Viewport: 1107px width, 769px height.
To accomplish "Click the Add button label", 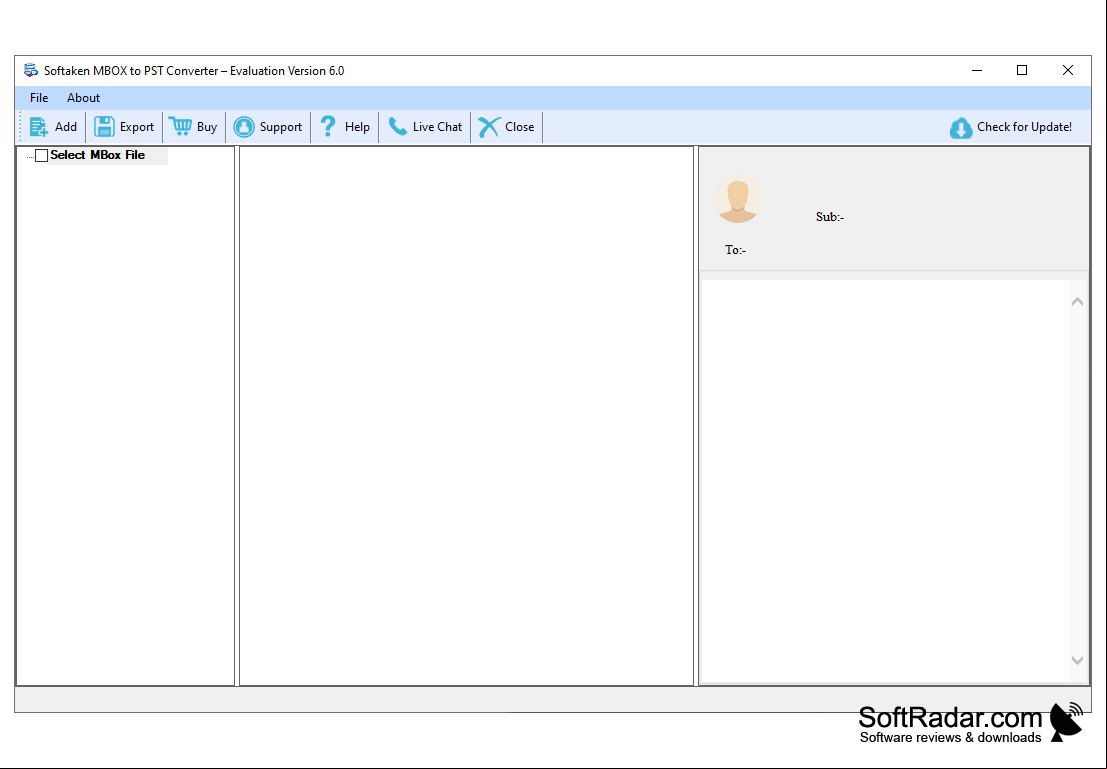I will (x=66, y=127).
